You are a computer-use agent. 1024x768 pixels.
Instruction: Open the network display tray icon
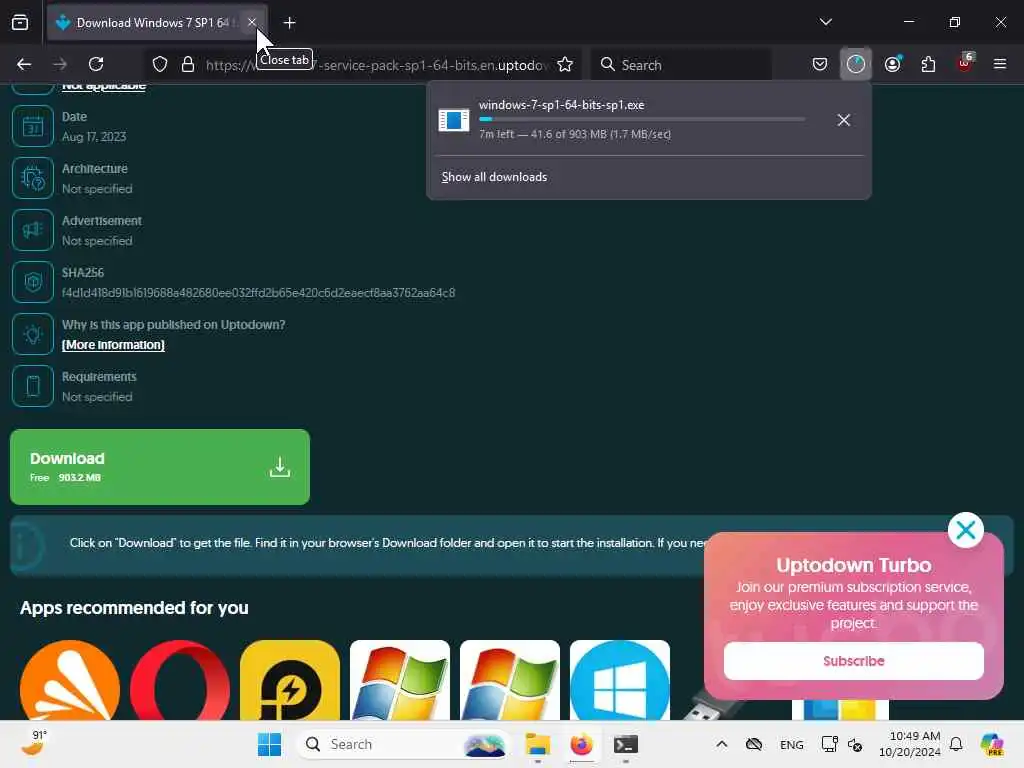(829, 744)
